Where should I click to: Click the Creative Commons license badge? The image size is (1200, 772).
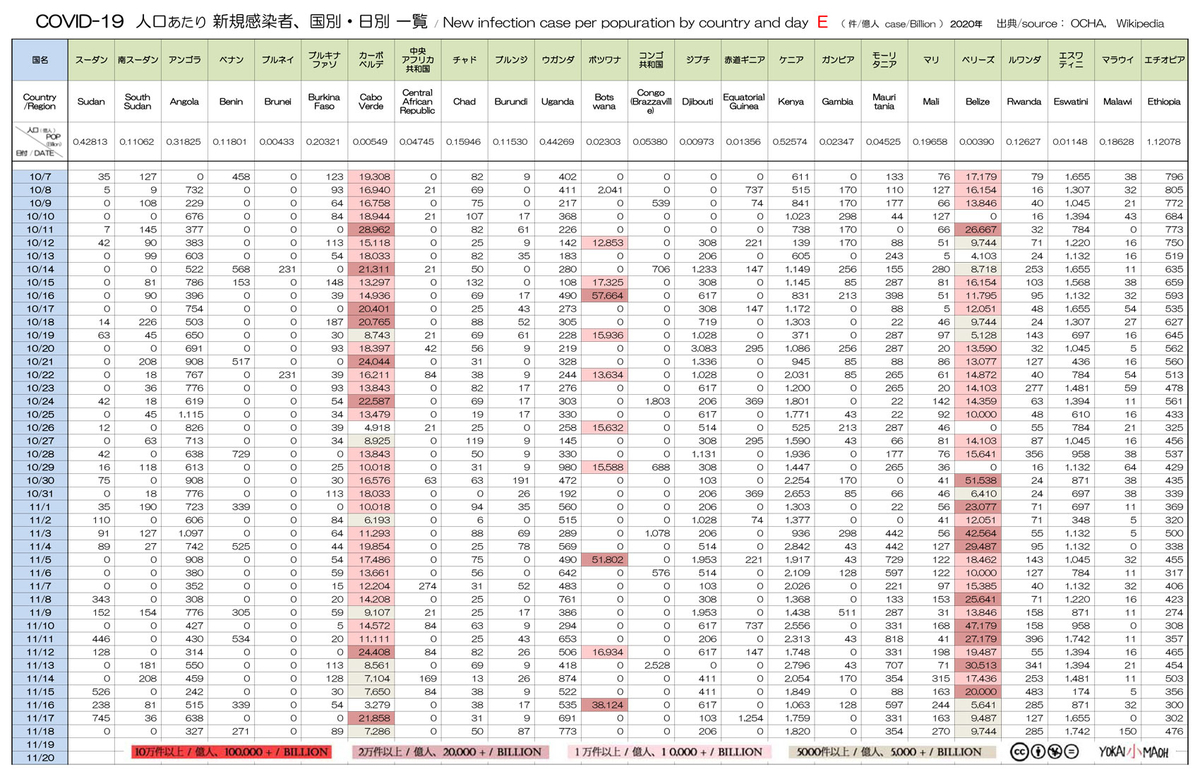(1044, 751)
